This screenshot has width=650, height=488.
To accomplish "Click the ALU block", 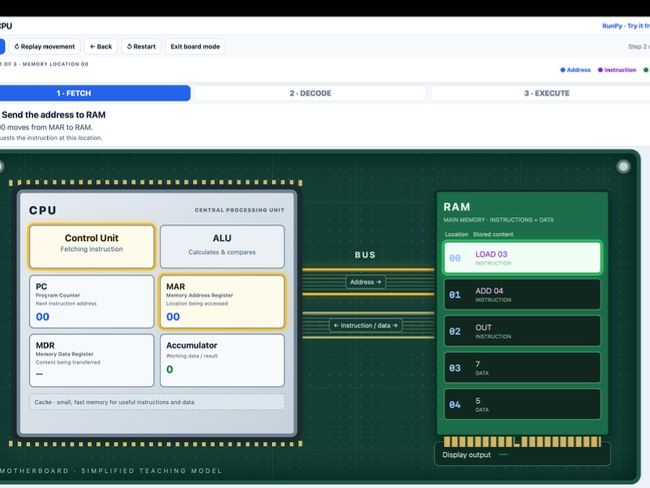I will coord(222,247).
